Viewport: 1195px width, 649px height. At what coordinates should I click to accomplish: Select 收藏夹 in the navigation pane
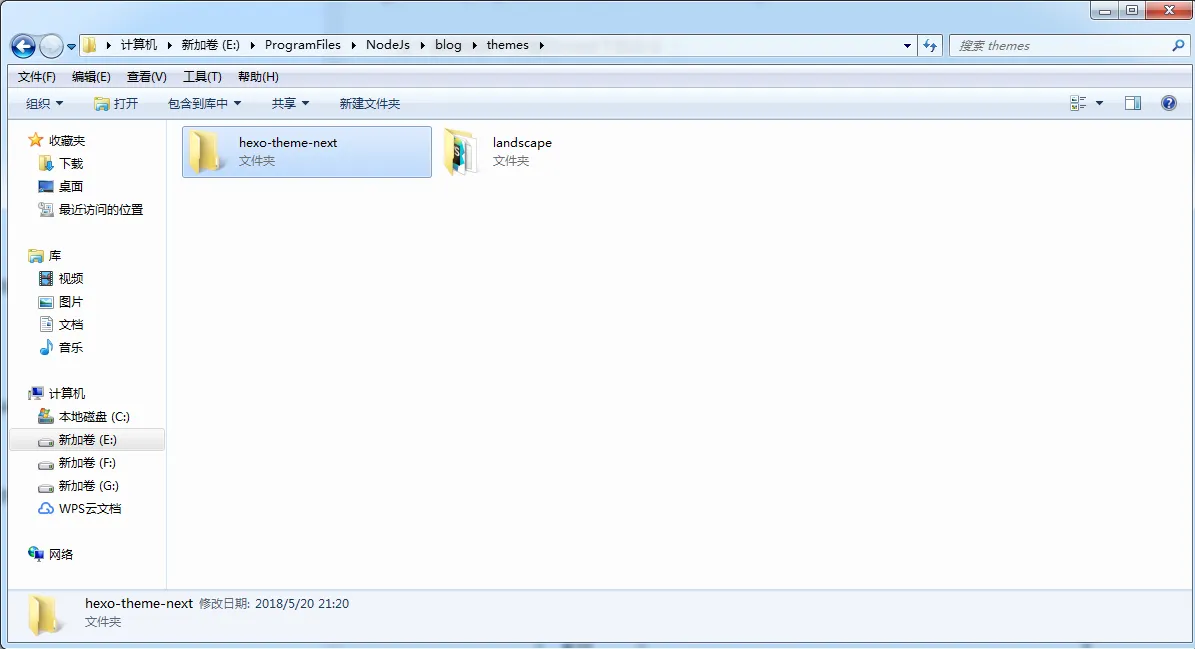pyautogui.click(x=67, y=141)
